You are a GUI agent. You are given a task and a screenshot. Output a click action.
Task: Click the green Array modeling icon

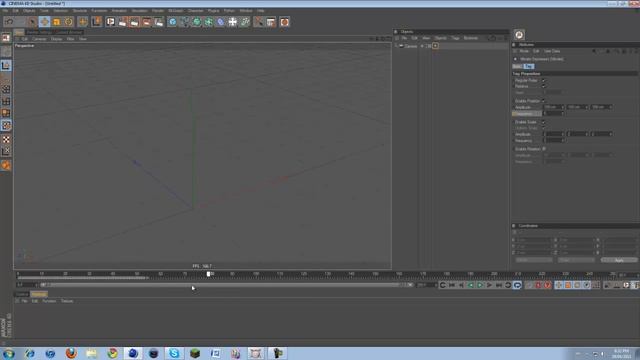click(209, 22)
